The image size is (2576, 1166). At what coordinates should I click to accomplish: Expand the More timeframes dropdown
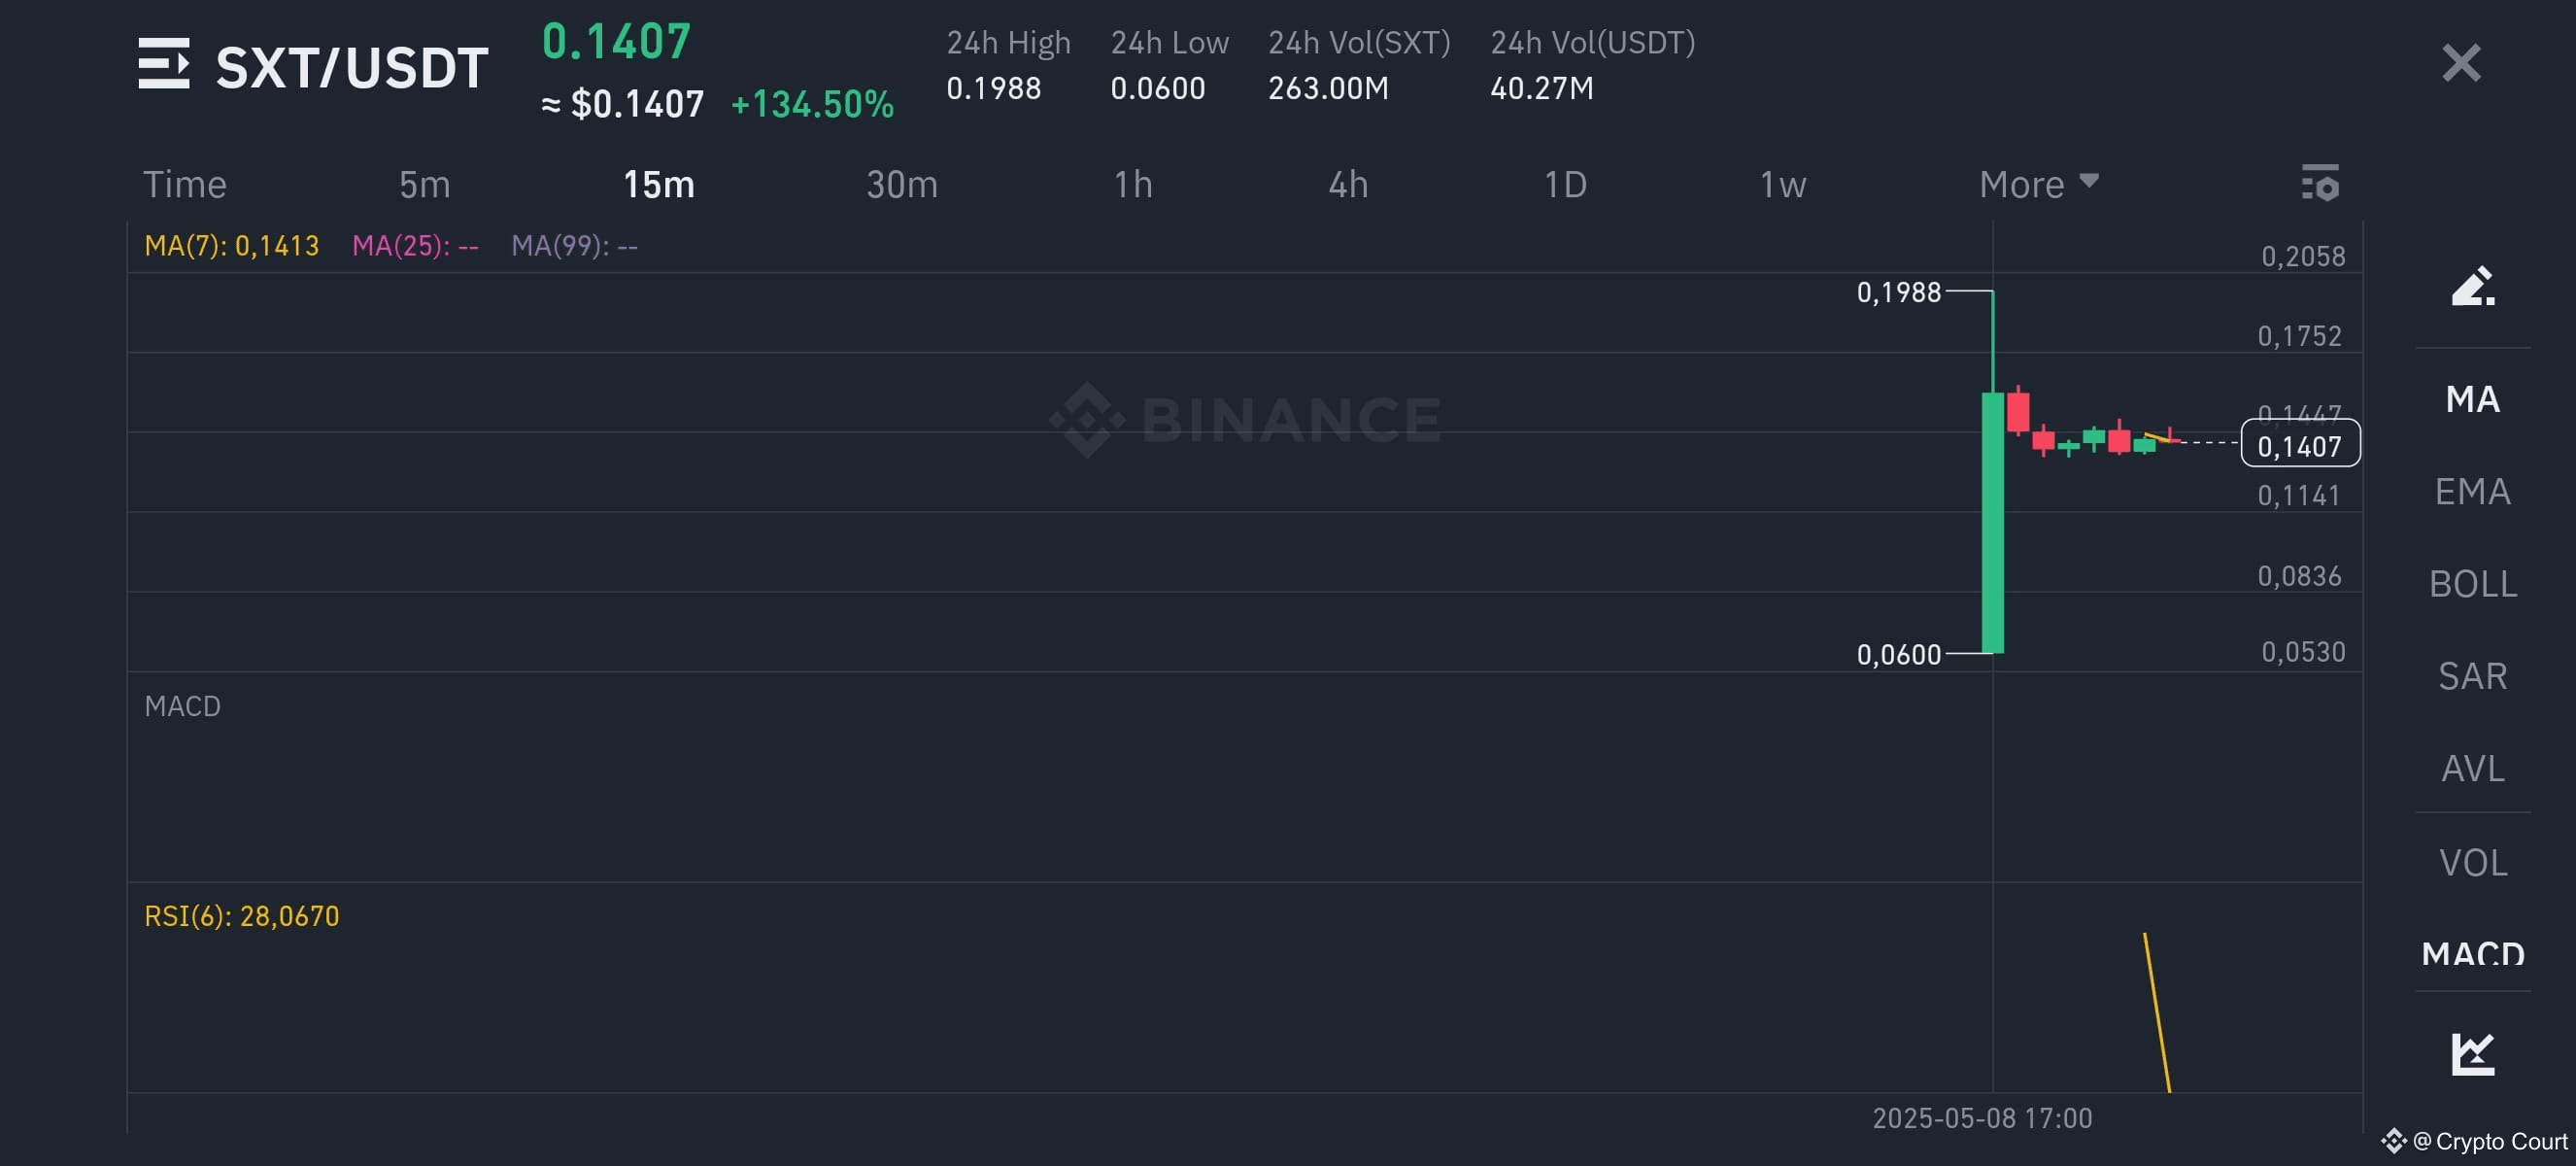coord(2038,184)
